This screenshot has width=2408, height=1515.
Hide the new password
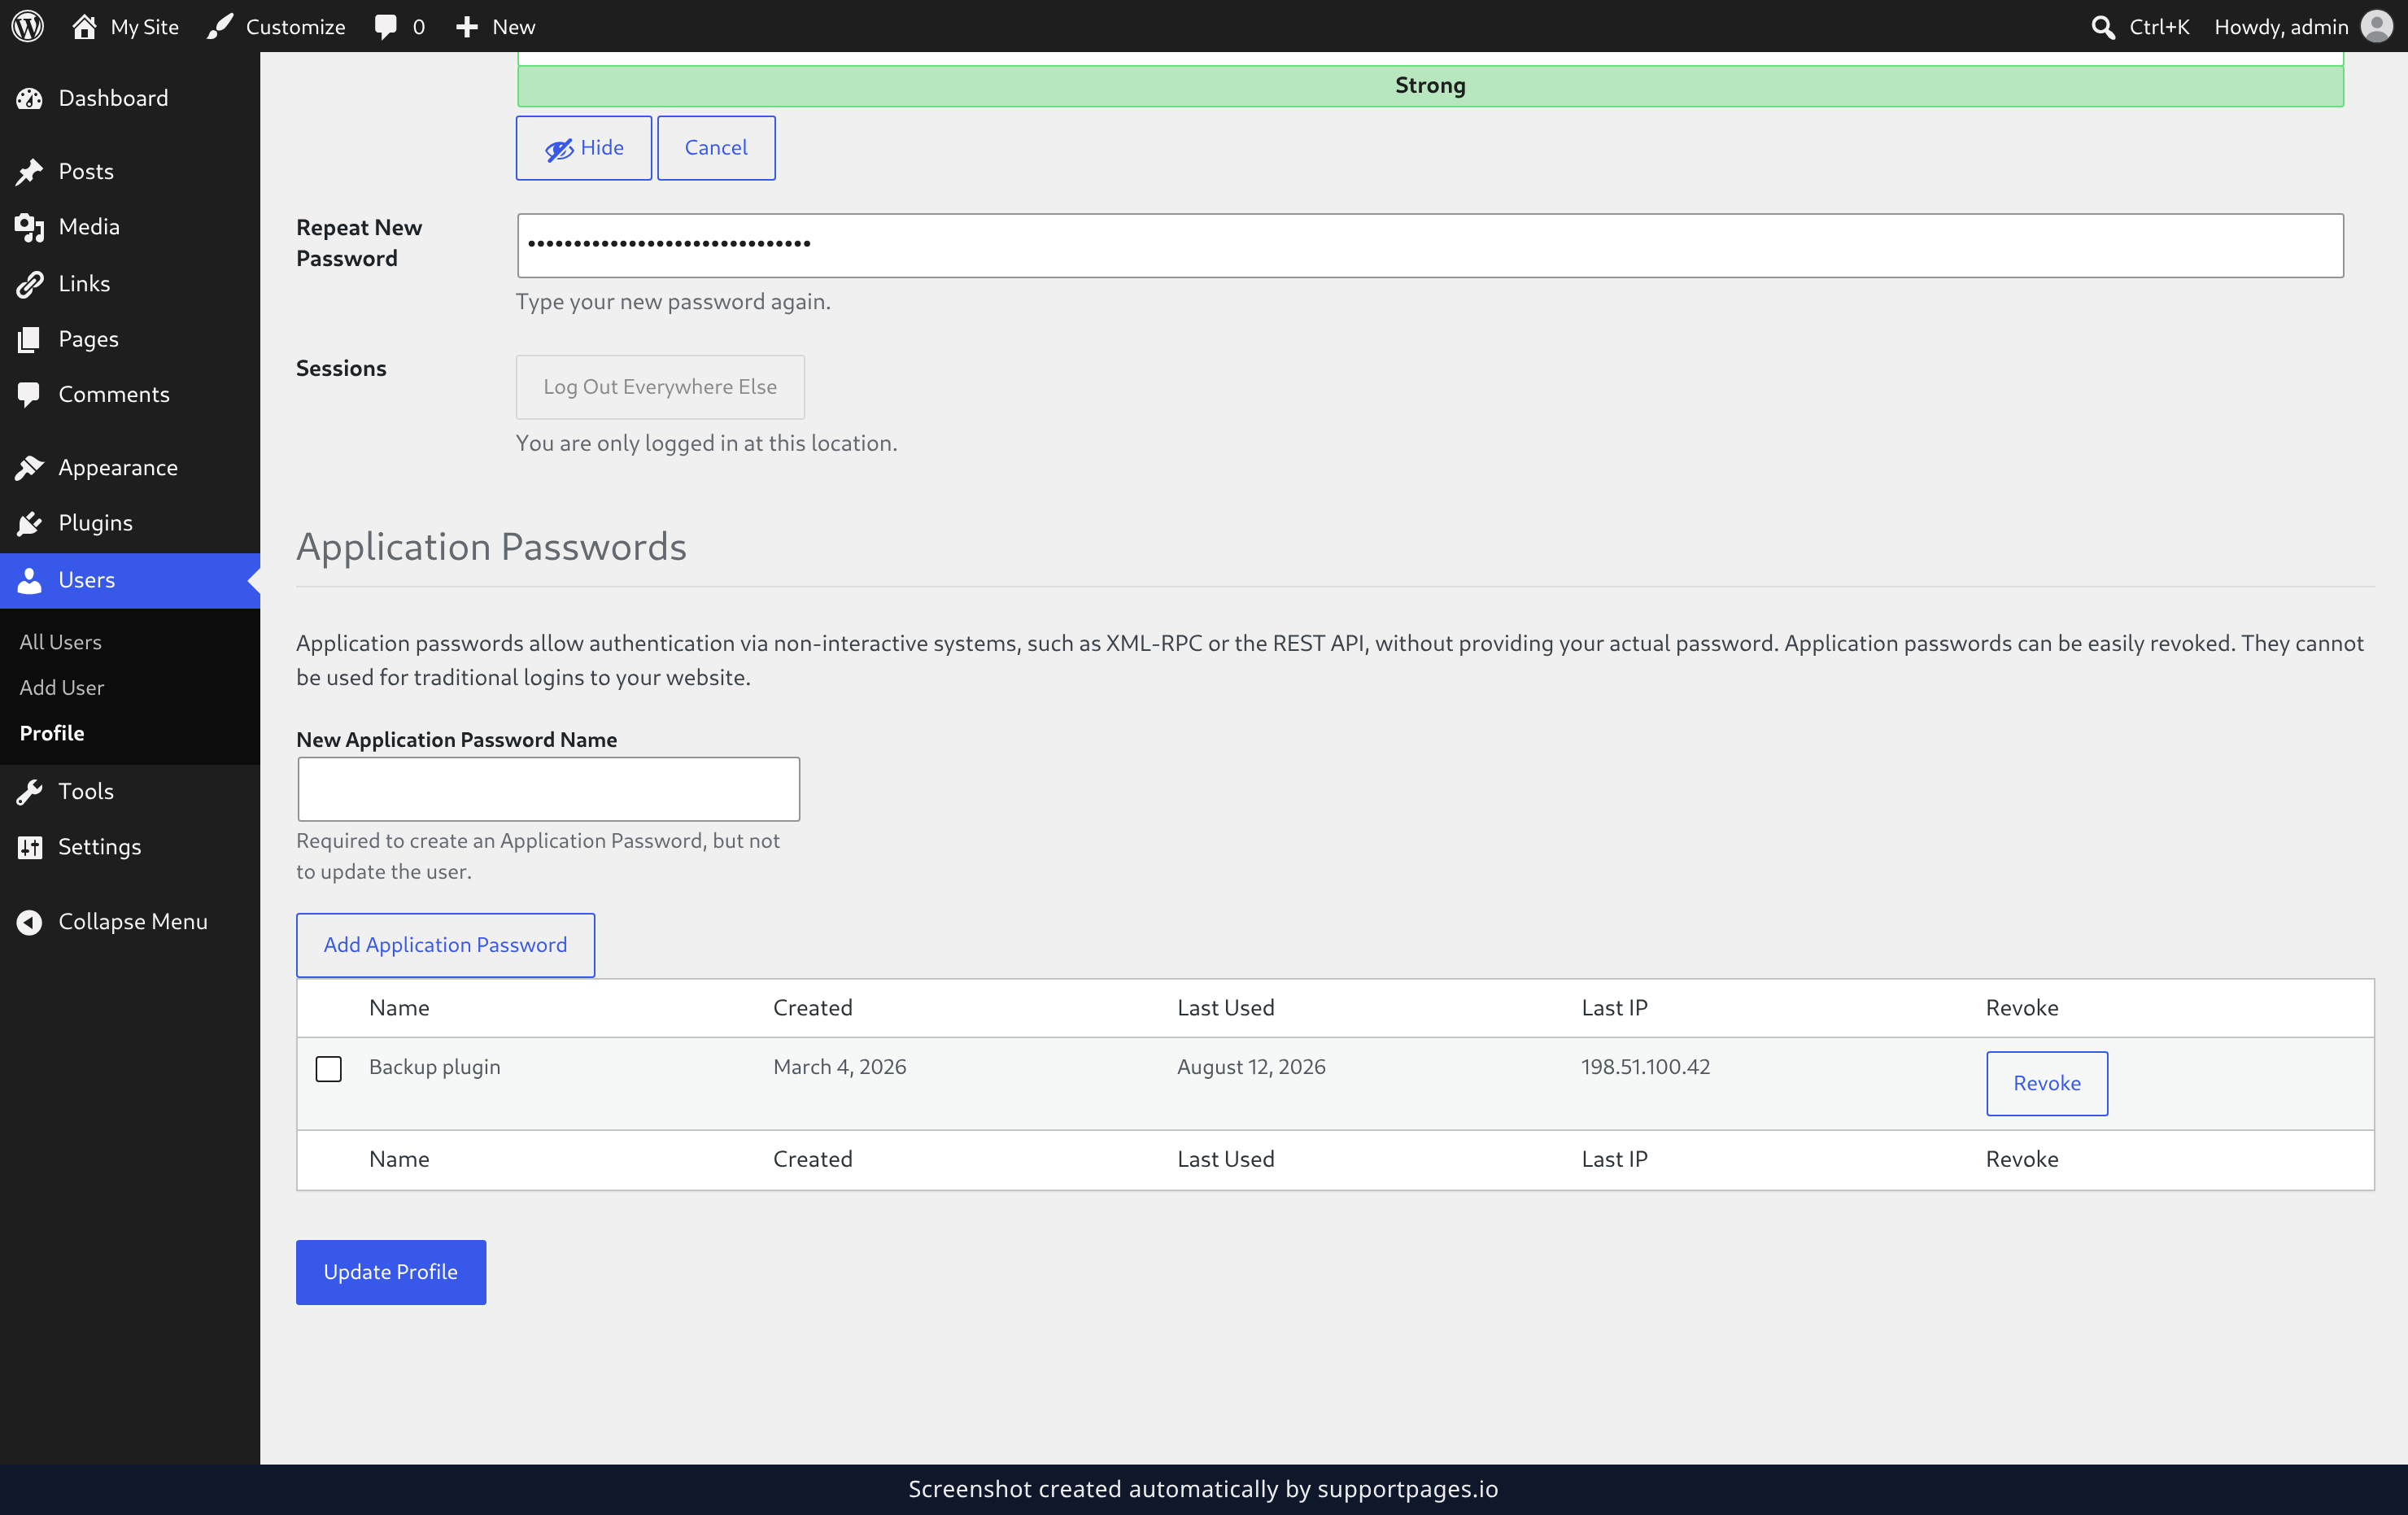tap(583, 148)
